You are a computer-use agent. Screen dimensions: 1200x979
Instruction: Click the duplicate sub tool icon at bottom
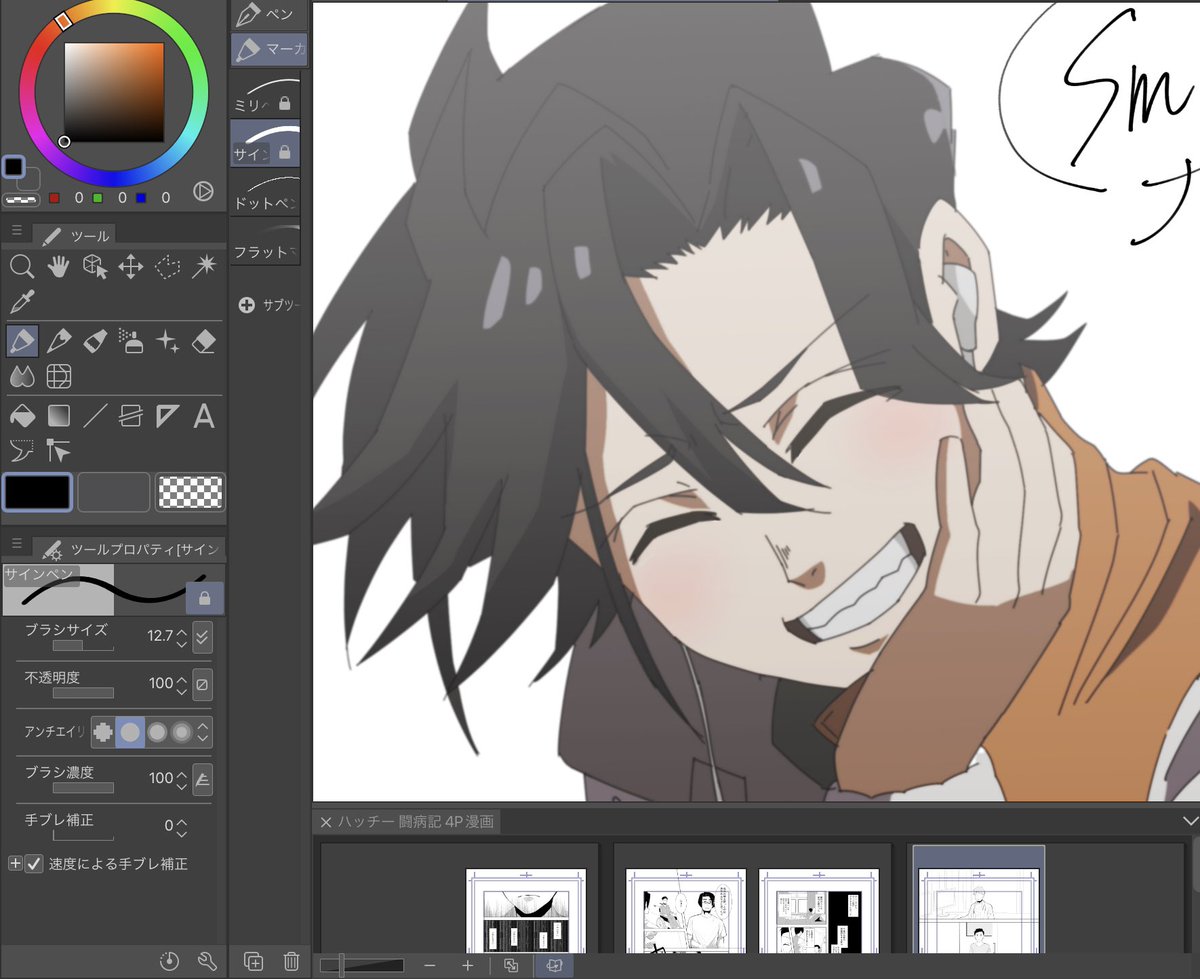click(x=253, y=961)
